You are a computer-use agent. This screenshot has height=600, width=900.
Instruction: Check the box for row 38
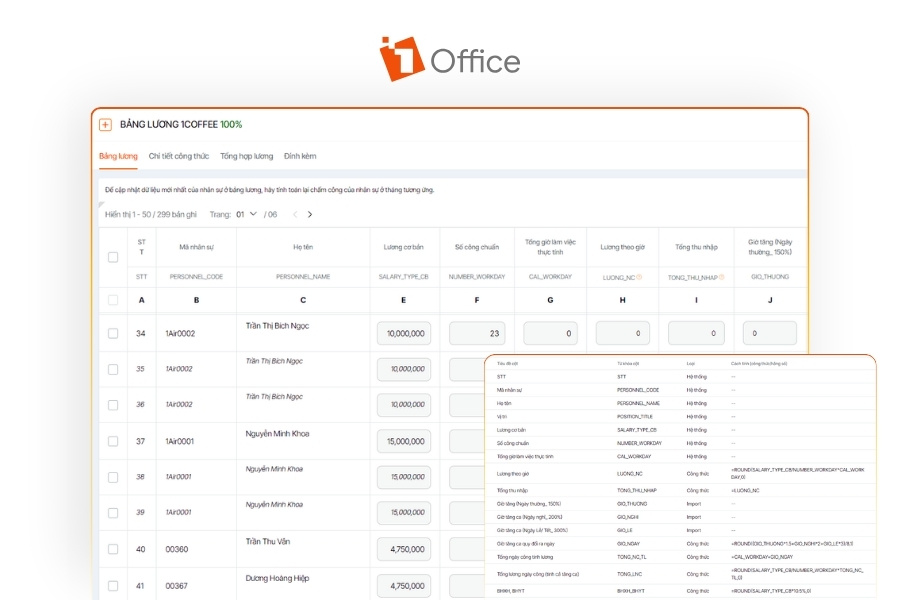point(113,477)
